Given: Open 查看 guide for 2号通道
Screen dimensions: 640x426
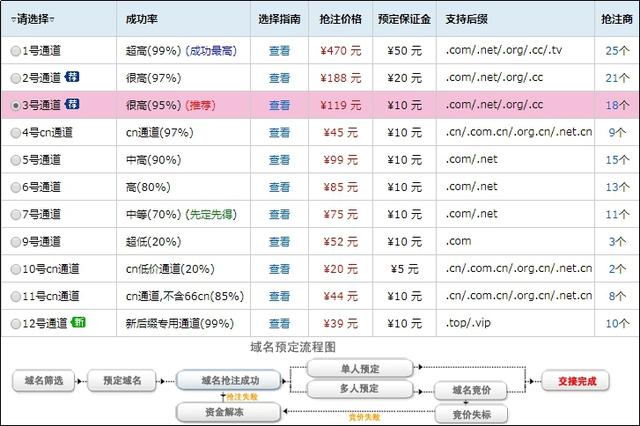Looking at the screenshot, I should coord(280,78).
